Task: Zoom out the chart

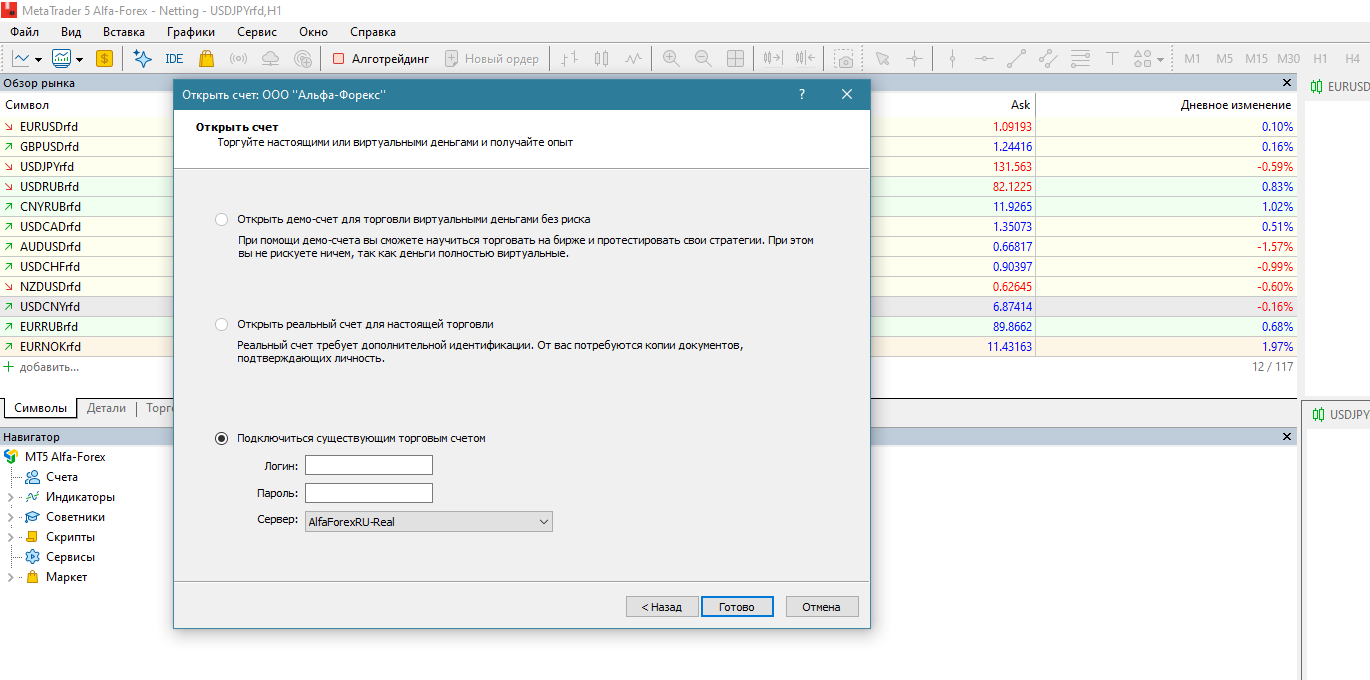Action: point(703,59)
